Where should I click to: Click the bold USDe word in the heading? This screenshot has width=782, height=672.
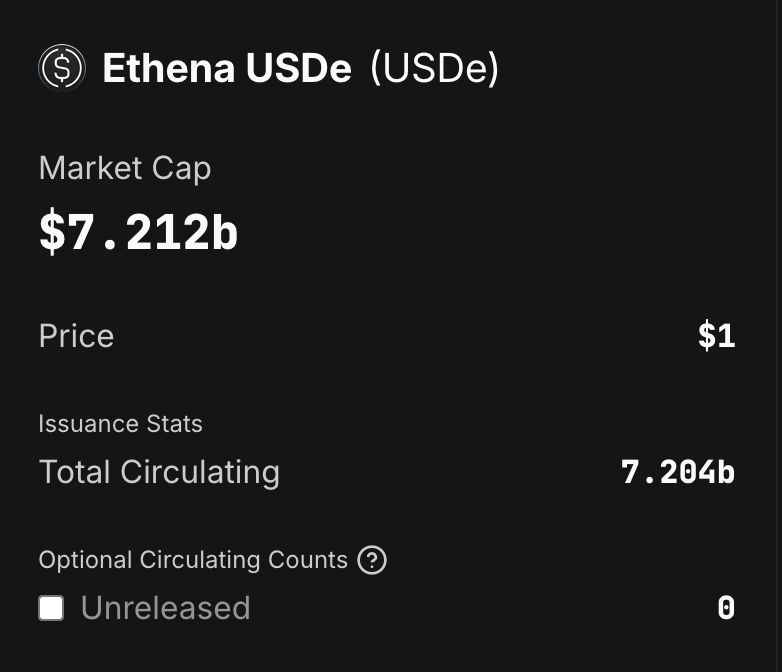[x=298, y=68]
